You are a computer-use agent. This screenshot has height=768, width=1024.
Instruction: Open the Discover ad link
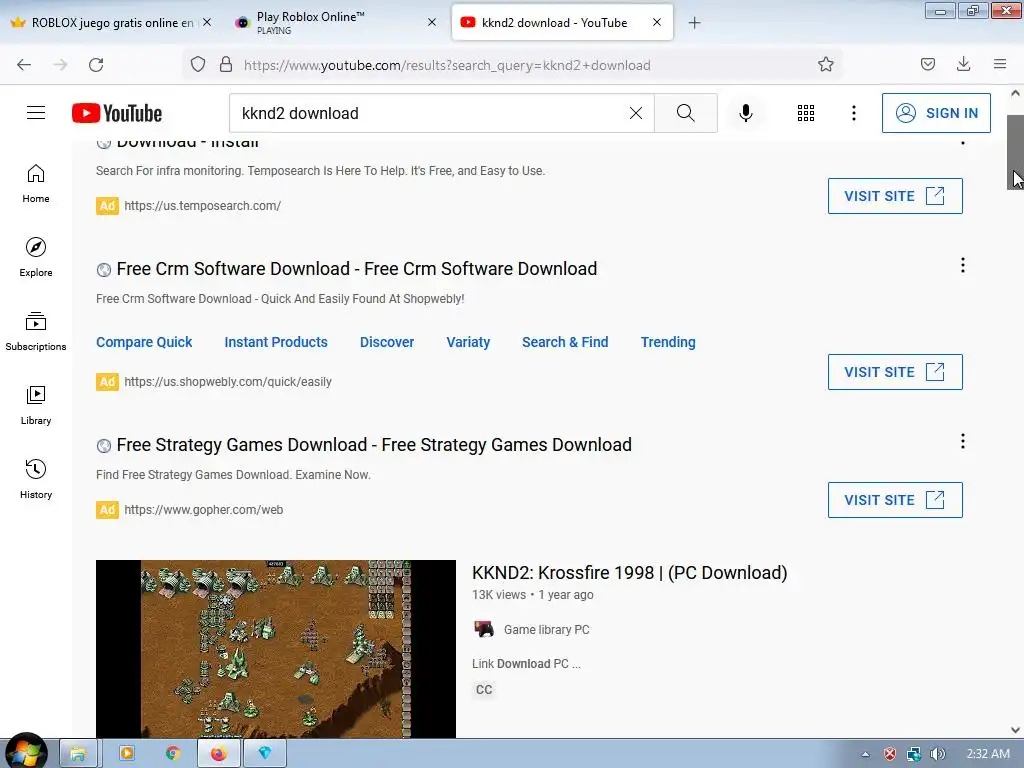tap(387, 342)
